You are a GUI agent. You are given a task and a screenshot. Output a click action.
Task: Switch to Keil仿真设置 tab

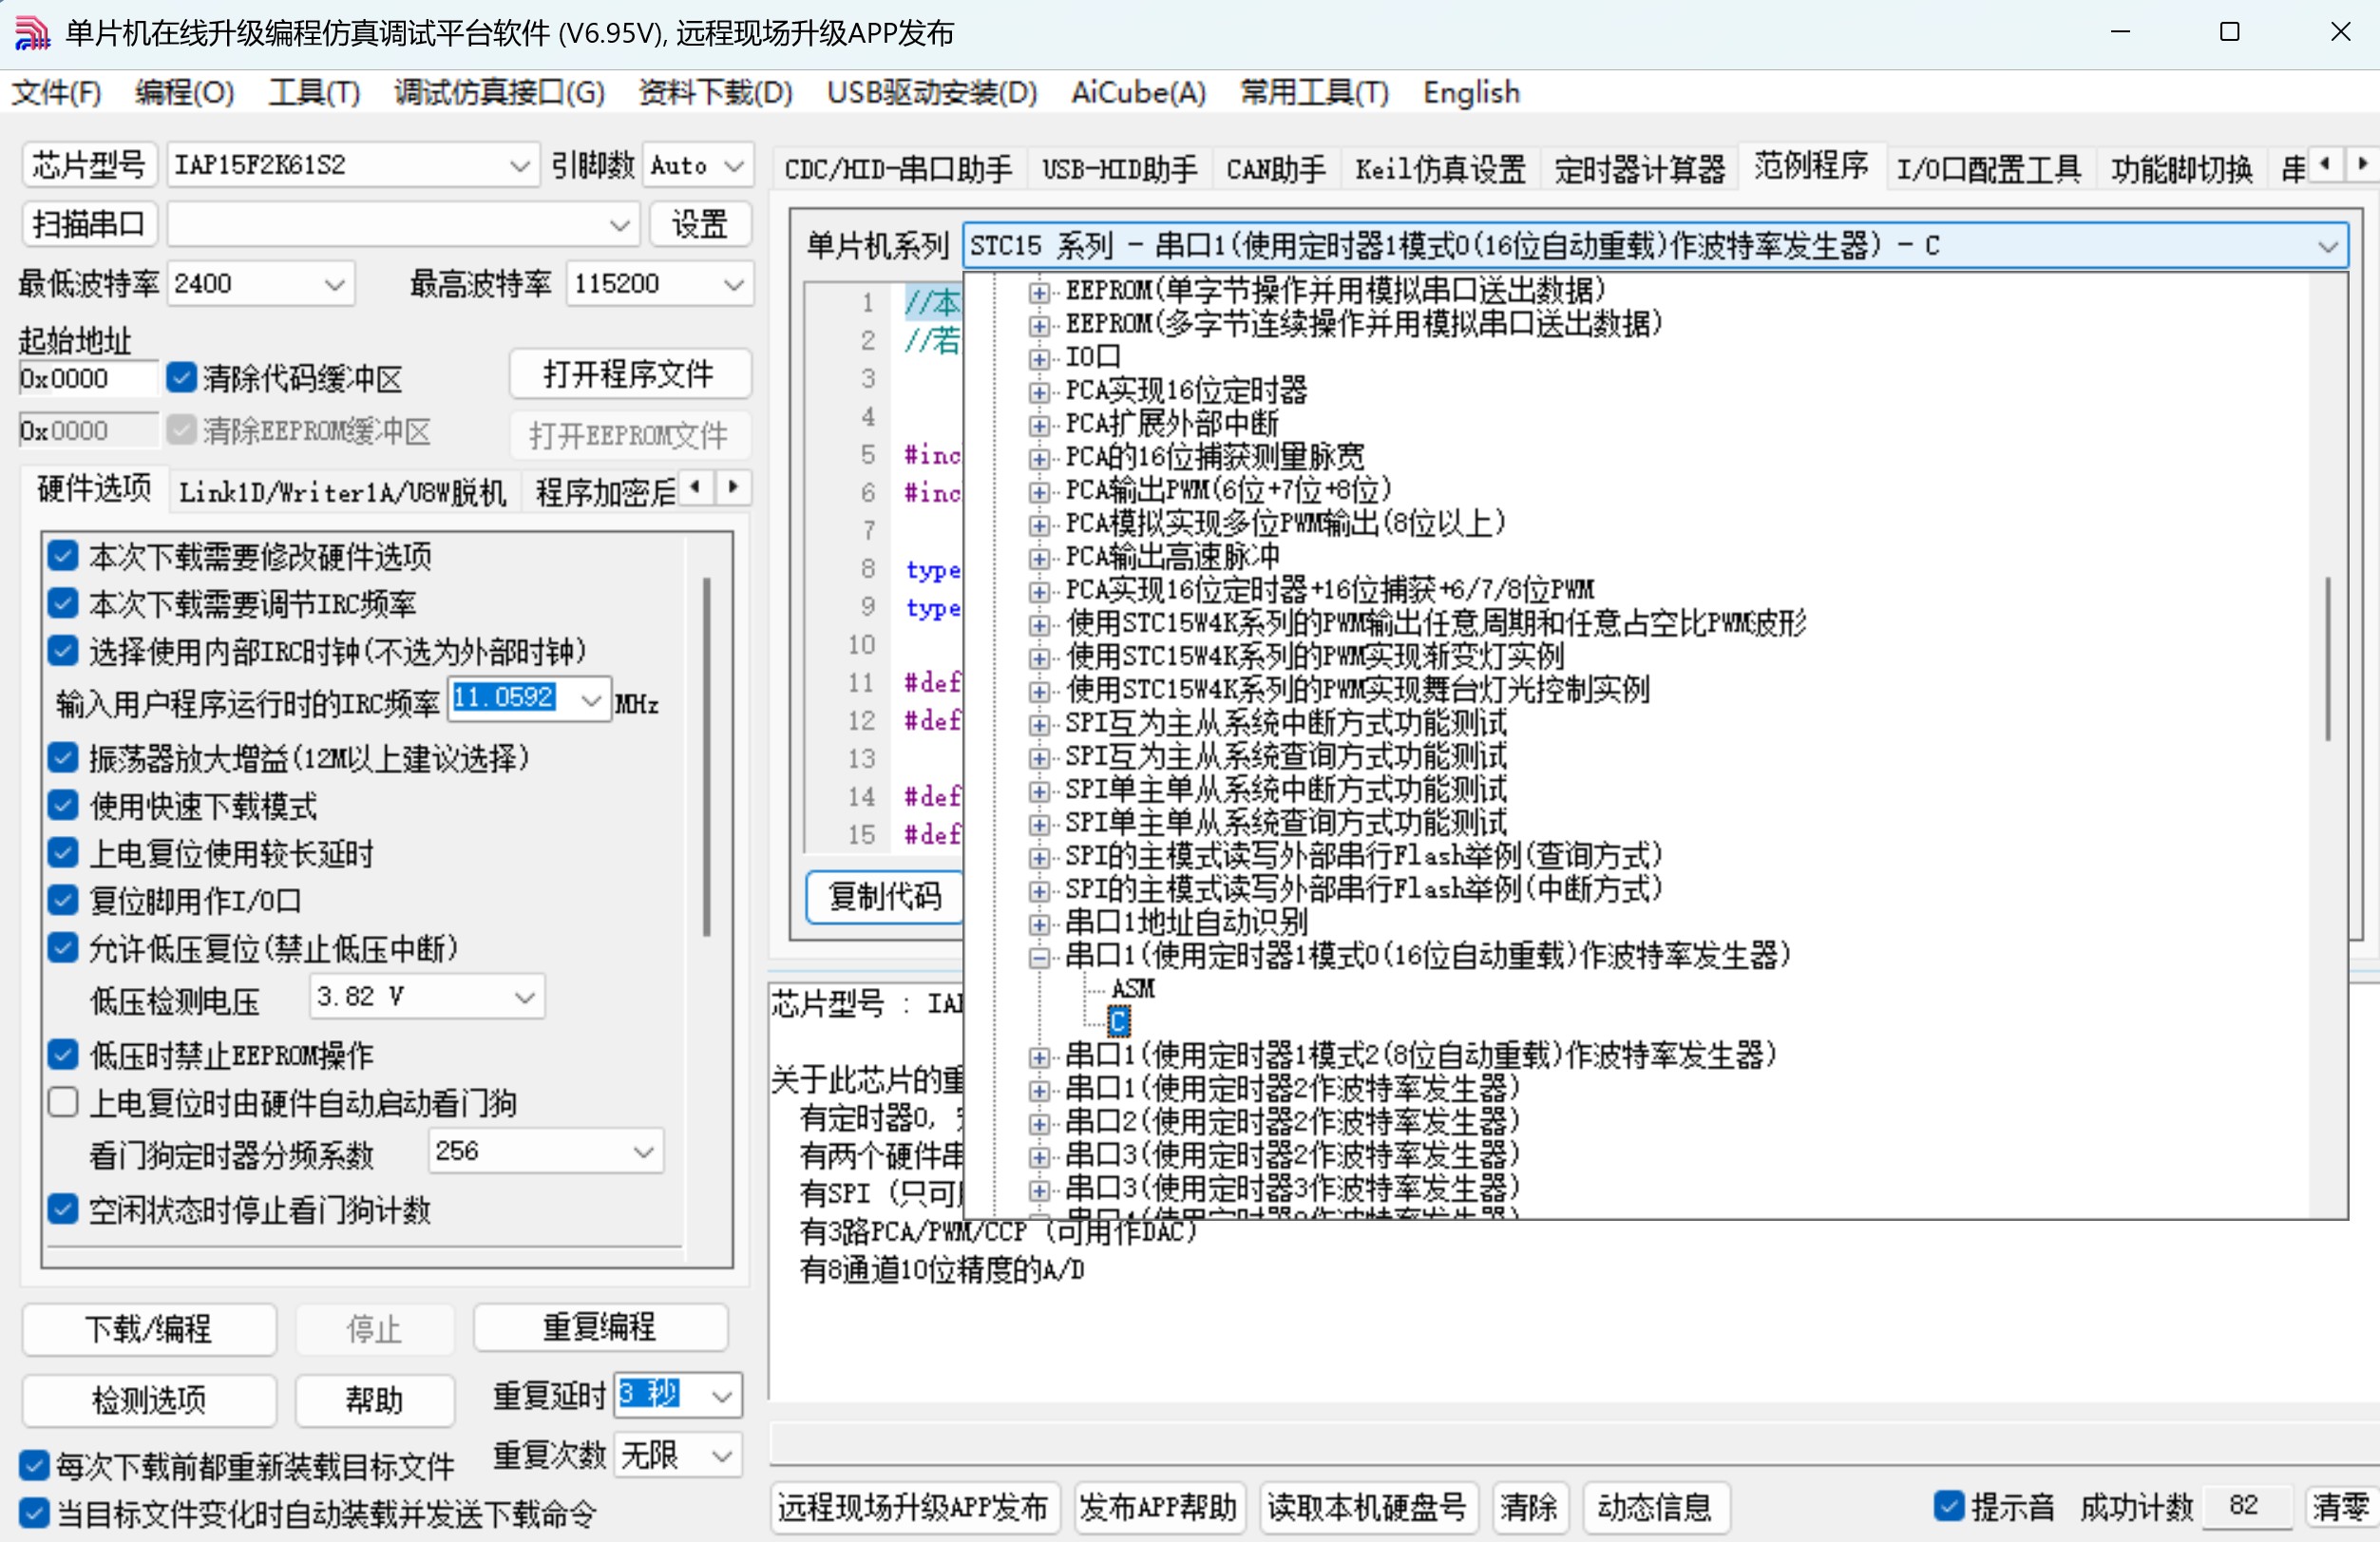click(1440, 169)
